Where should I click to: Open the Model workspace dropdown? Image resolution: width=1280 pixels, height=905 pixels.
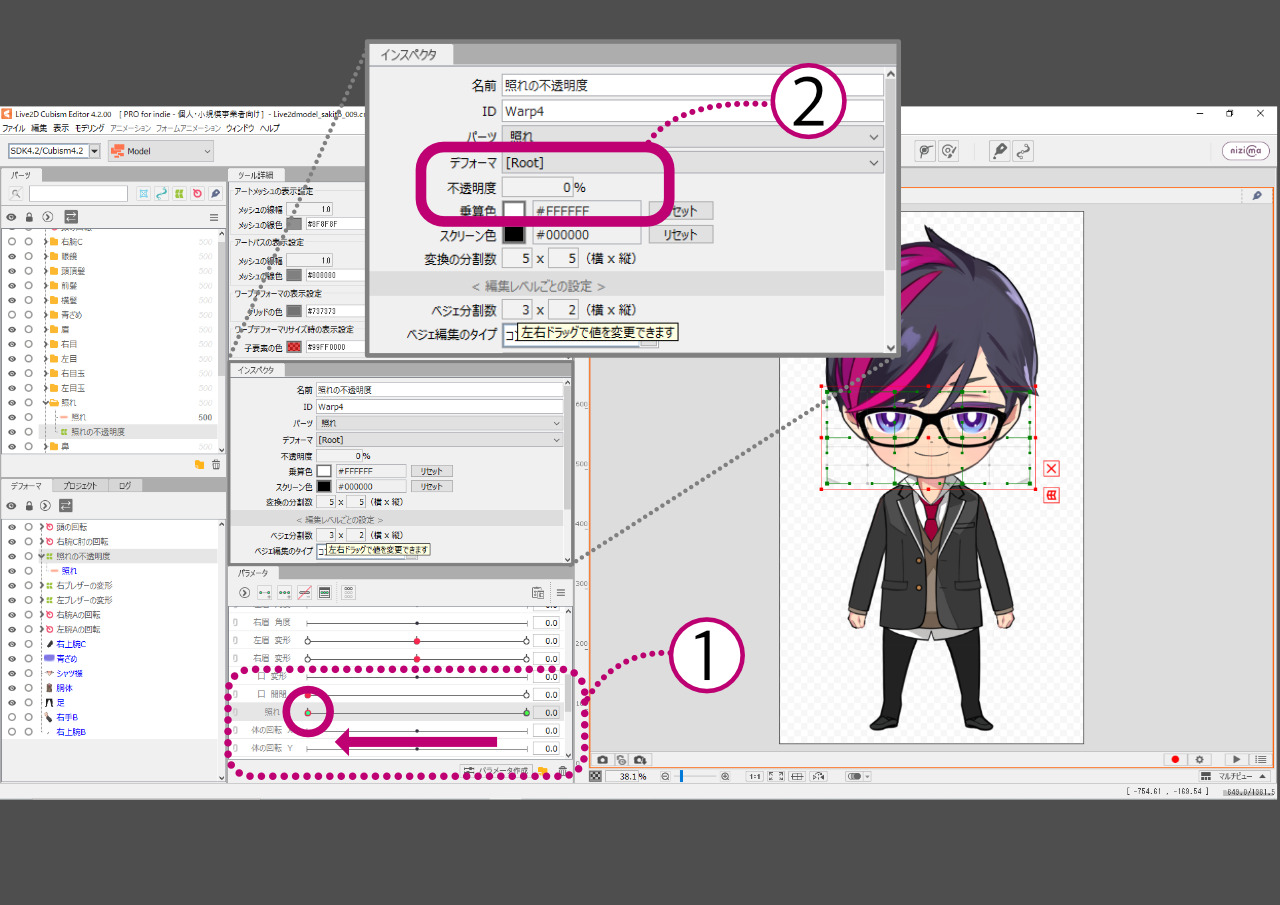pos(161,151)
